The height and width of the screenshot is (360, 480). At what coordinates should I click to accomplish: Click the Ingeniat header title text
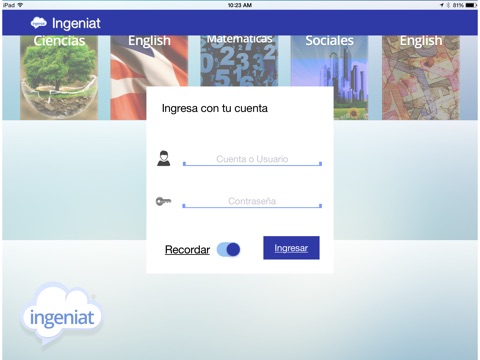click(76, 23)
